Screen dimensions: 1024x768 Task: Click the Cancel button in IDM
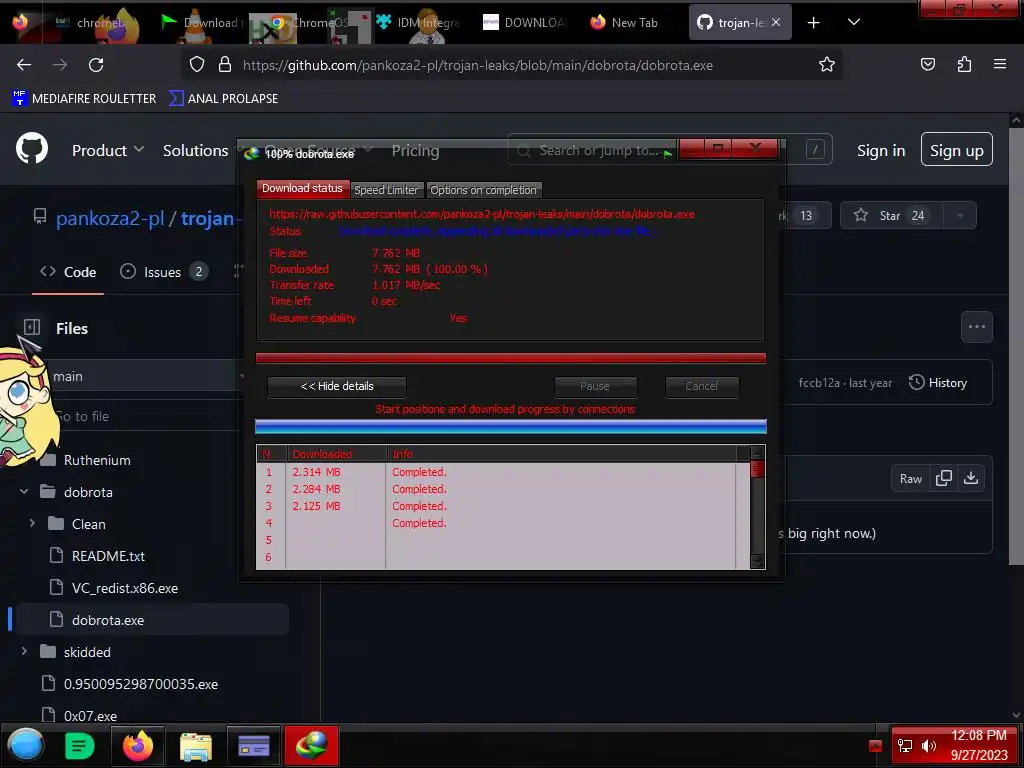click(x=701, y=386)
